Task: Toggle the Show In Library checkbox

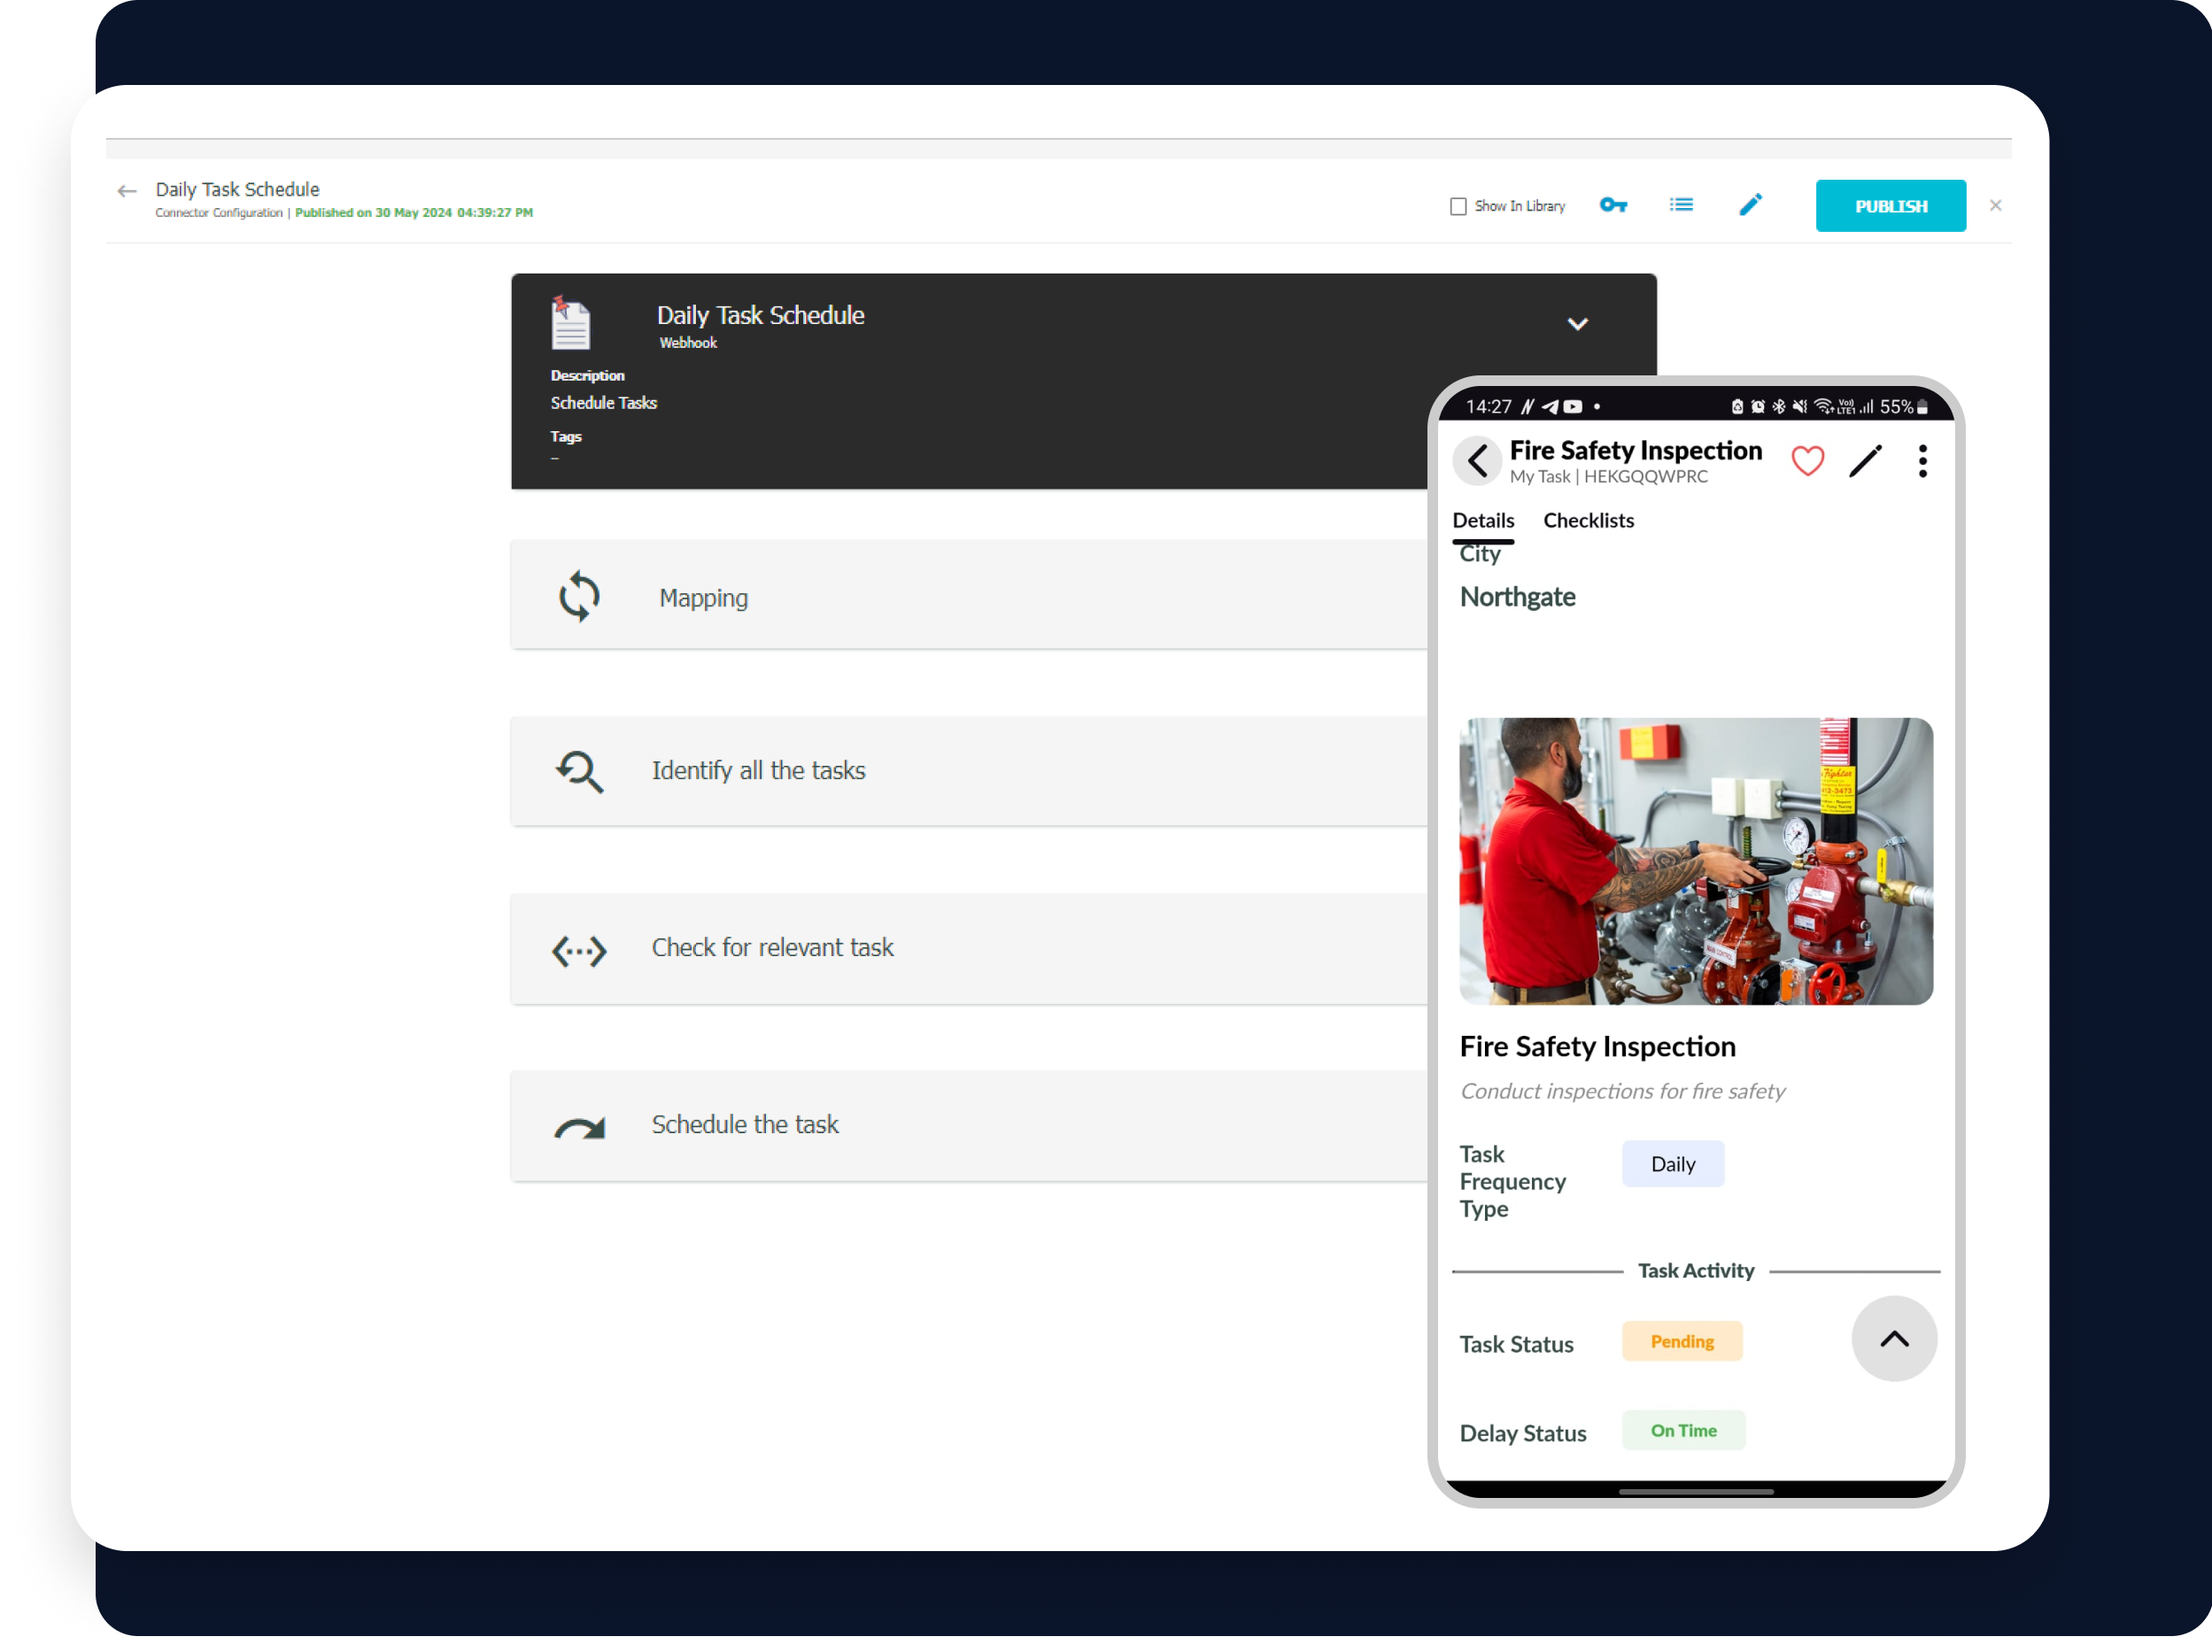Action: [x=1458, y=206]
